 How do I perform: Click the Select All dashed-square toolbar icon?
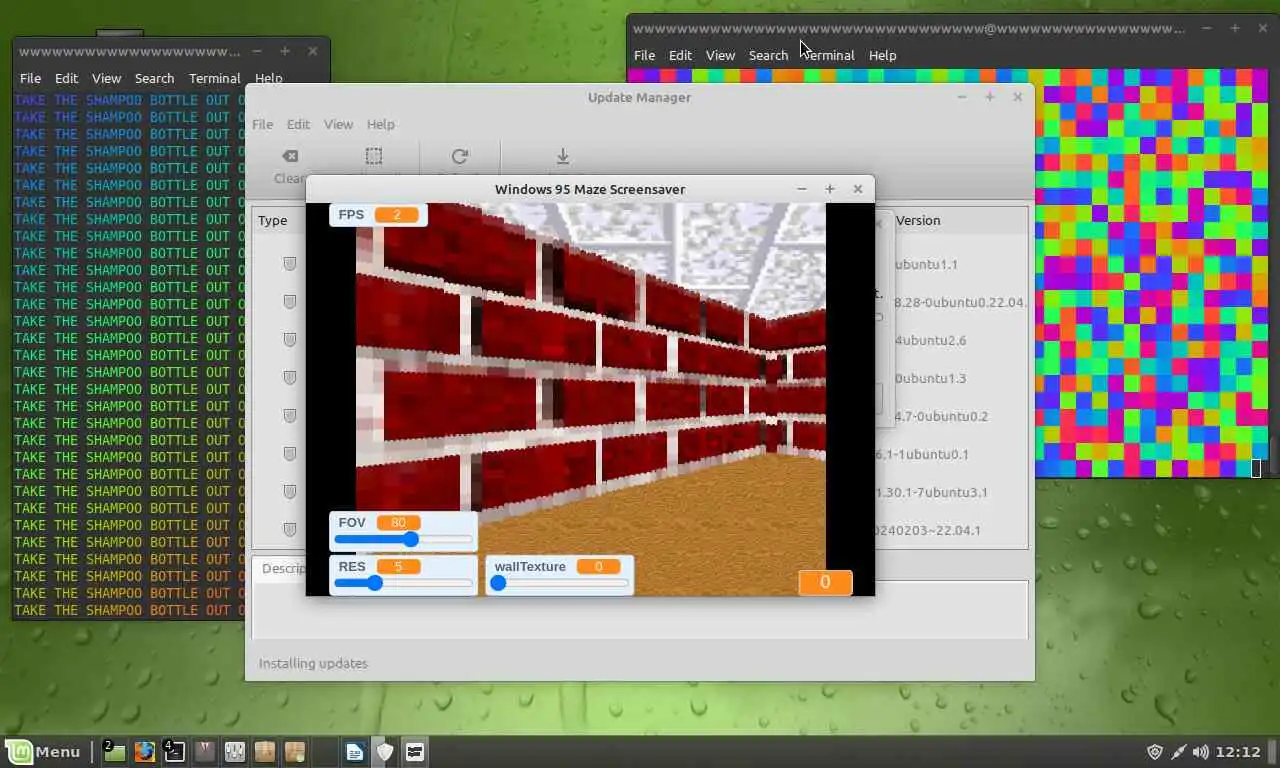373,156
